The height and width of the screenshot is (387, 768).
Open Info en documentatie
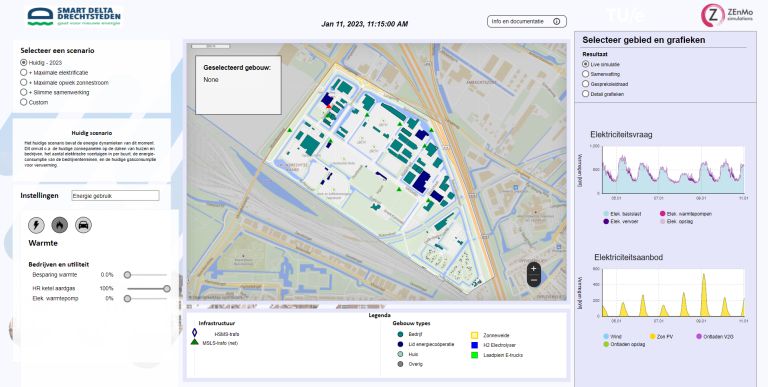tap(527, 22)
